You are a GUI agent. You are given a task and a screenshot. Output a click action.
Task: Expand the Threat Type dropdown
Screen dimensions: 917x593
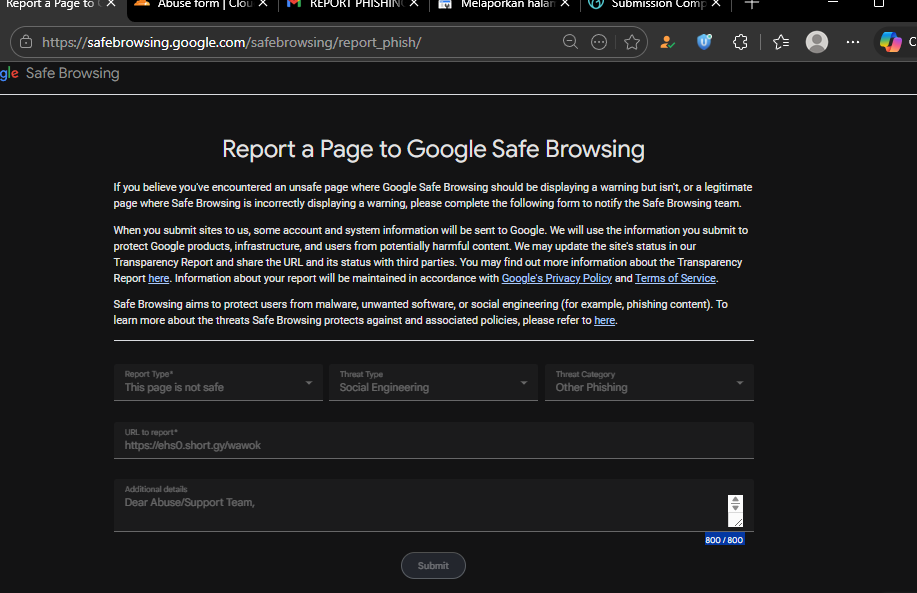coord(433,382)
